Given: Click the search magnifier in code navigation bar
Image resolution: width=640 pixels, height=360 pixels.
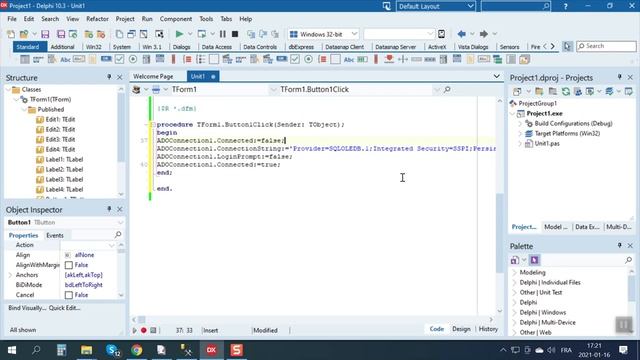Looking at the screenshot, I should click(447, 89).
